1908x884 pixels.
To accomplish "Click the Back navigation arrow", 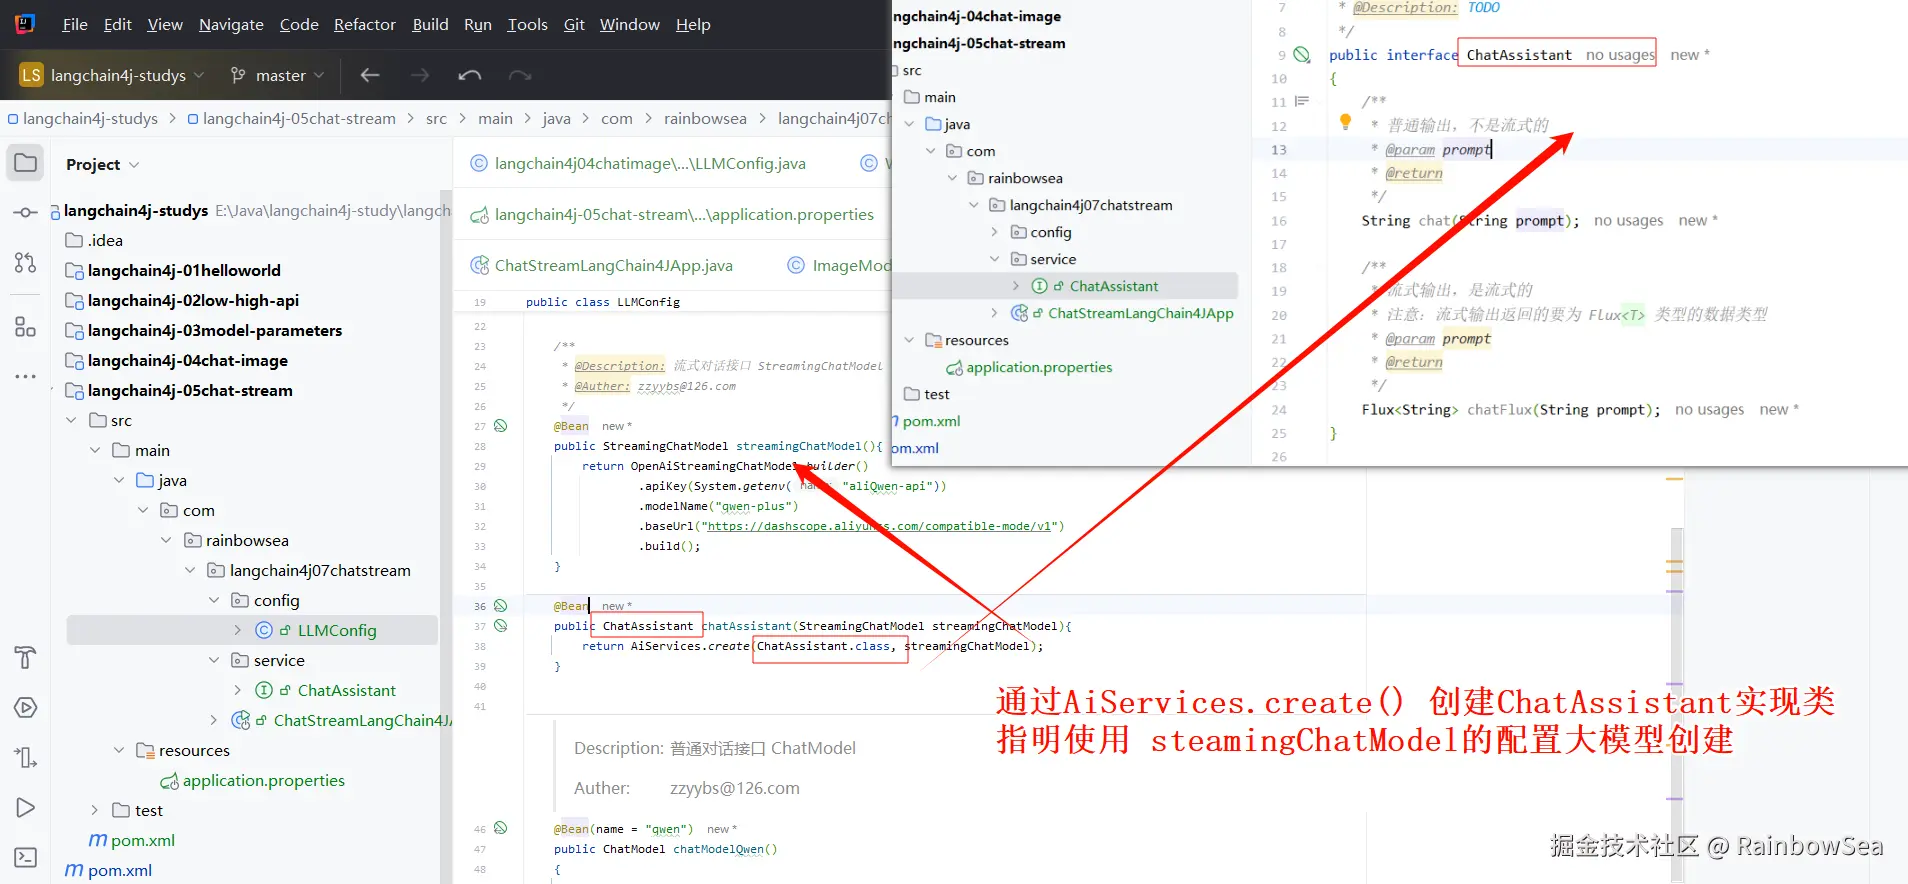I will tap(370, 75).
